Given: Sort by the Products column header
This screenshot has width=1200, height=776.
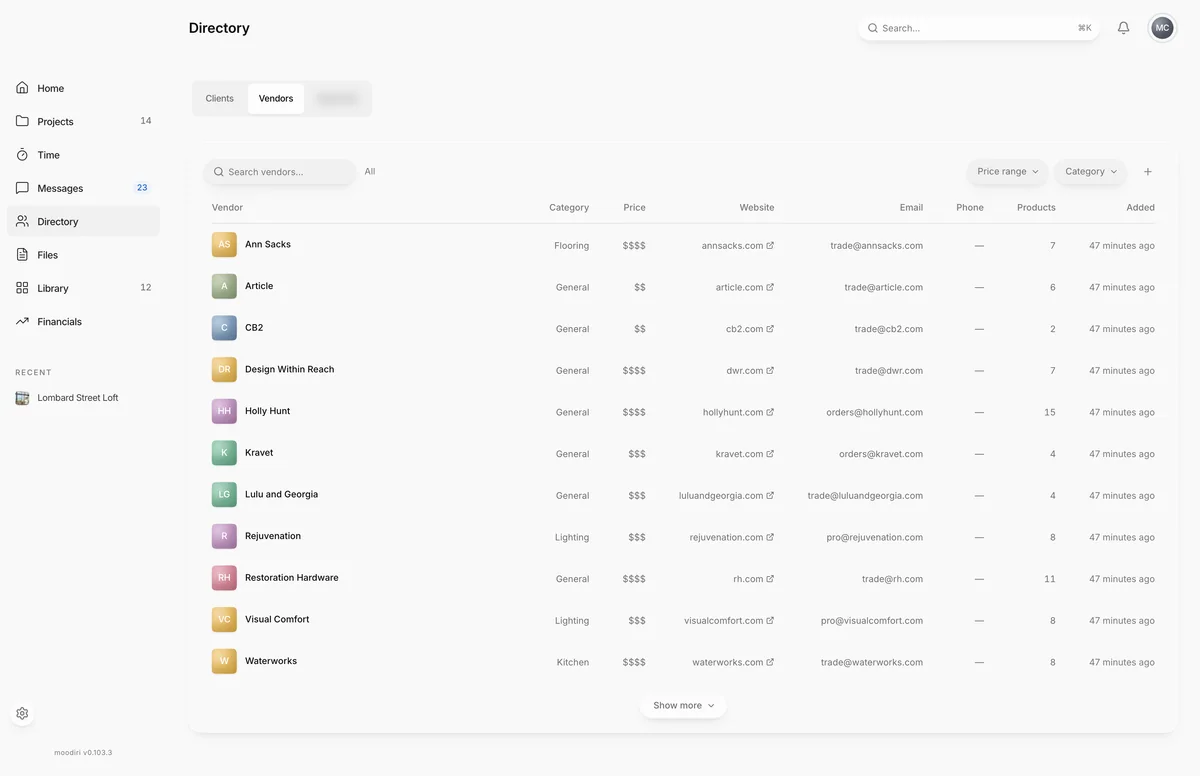Looking at the screenshot, I should (x=1036, y=207).
